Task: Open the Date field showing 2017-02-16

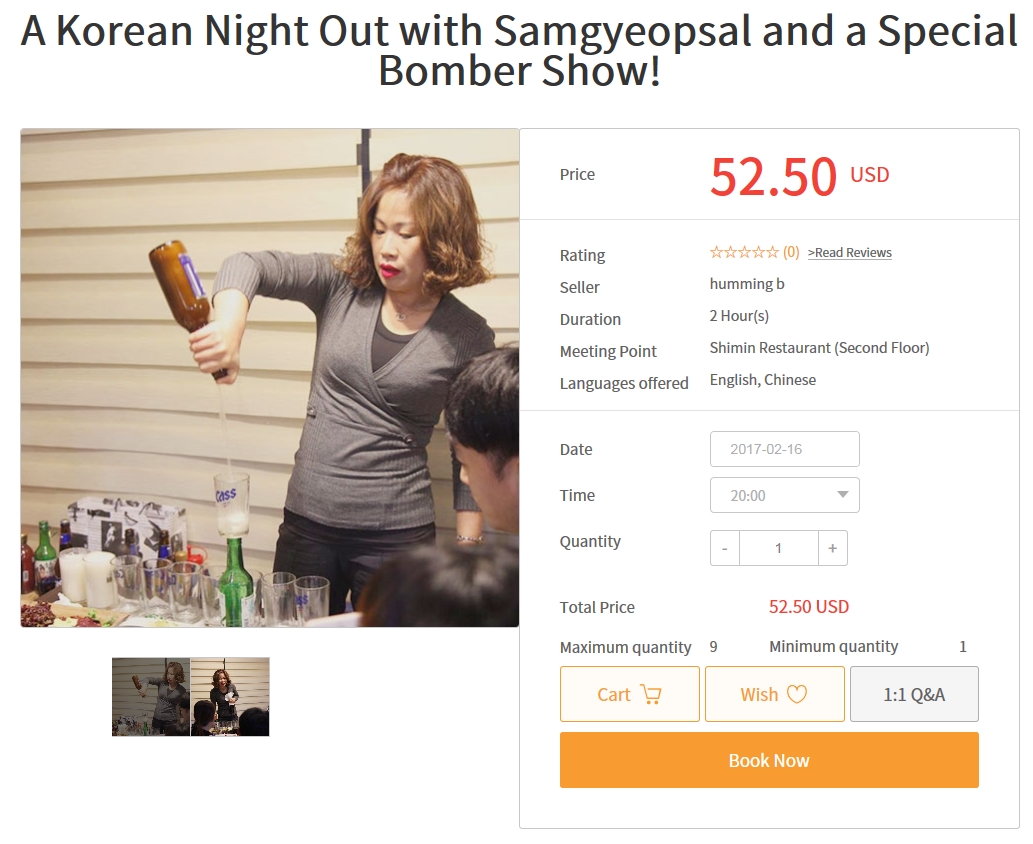Action: click(784, 449)
